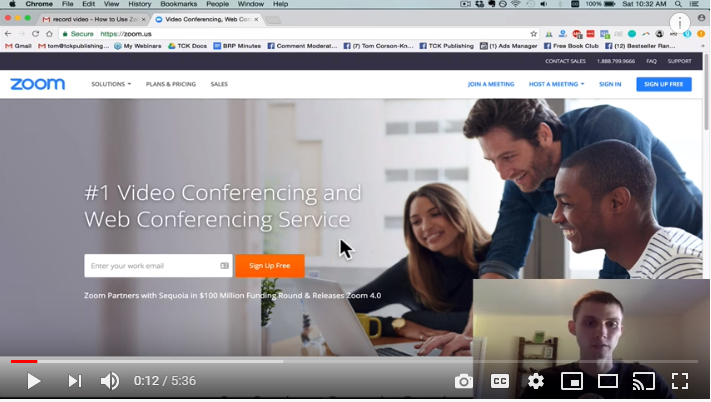This screenshot has width=711, height=402.
Task: Open Contact Sales link
Action: pyautogui.click(x=565, y=61)
